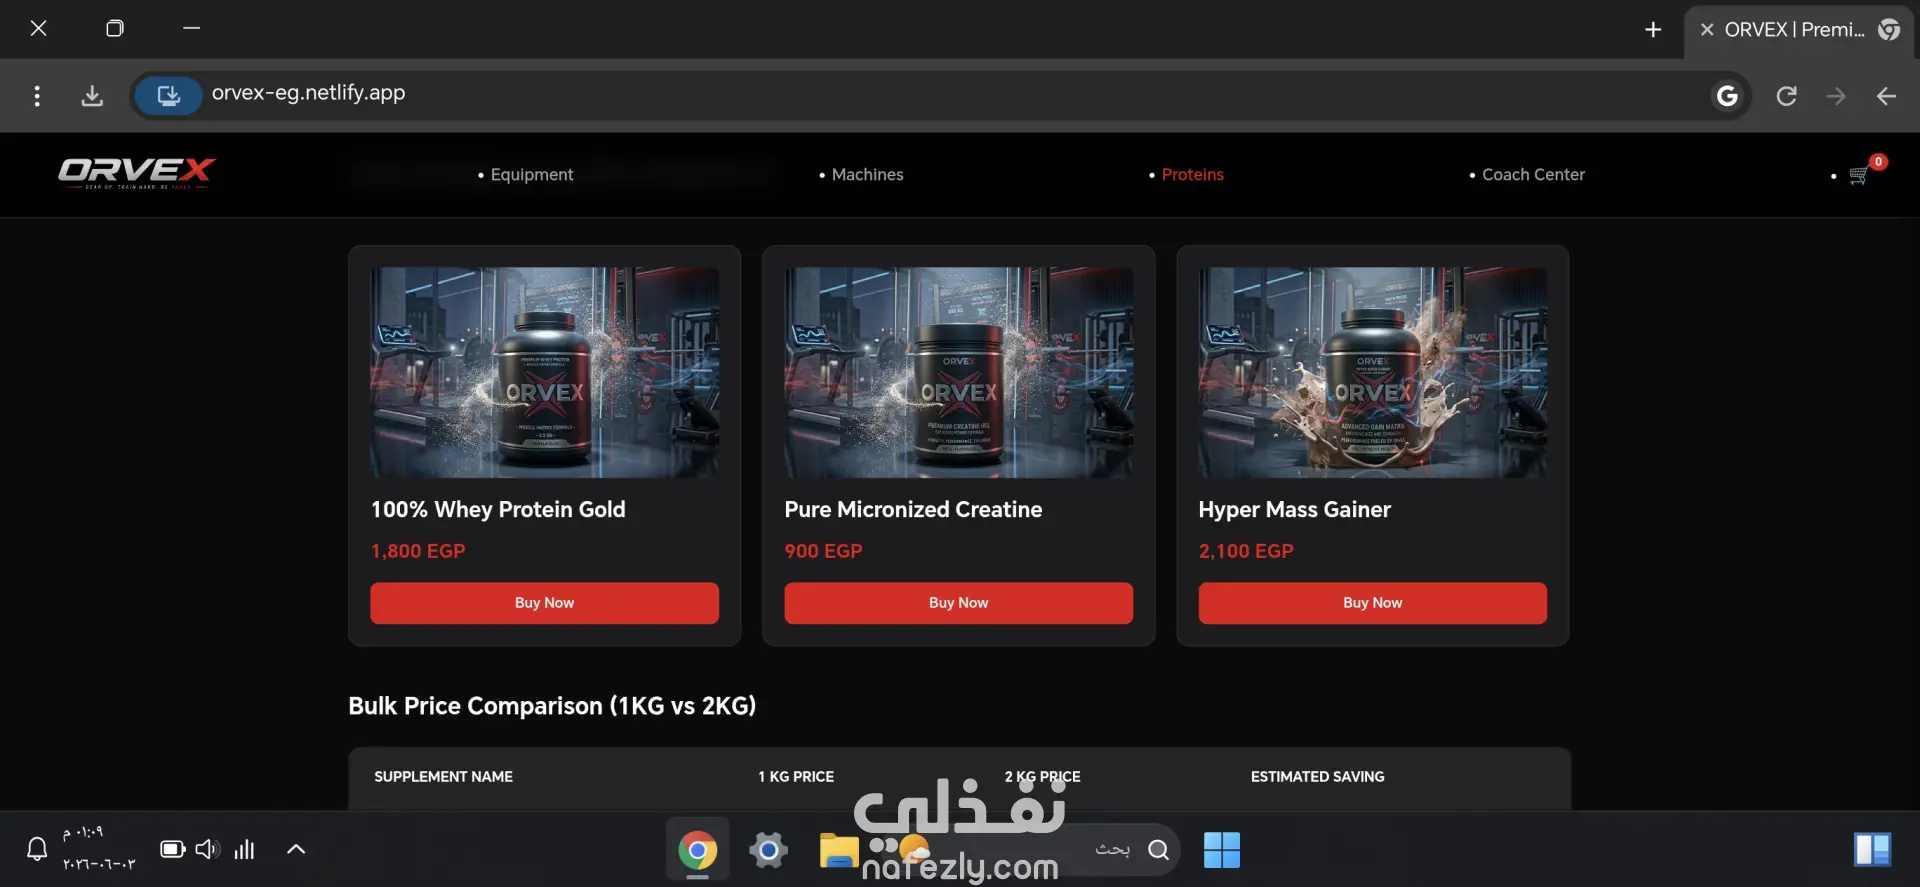Viewport: 1920px width, 887px height.
Task: Click the ESTIMATED SAVING column header
Action: click(x=1317, y=777)
